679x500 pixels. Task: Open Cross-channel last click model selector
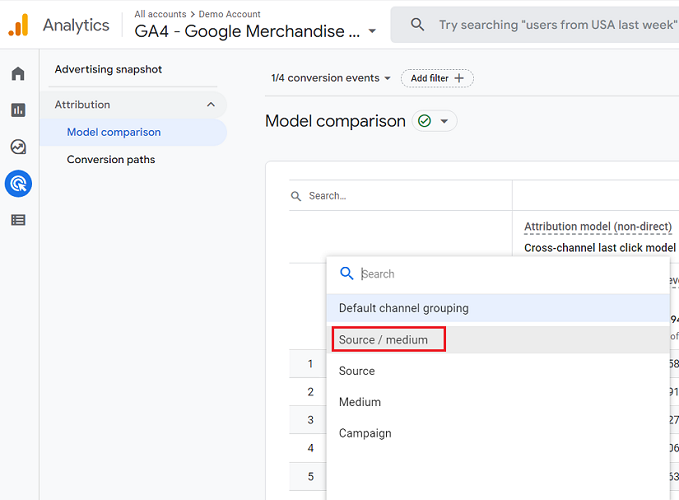click(x=600, y=248)
